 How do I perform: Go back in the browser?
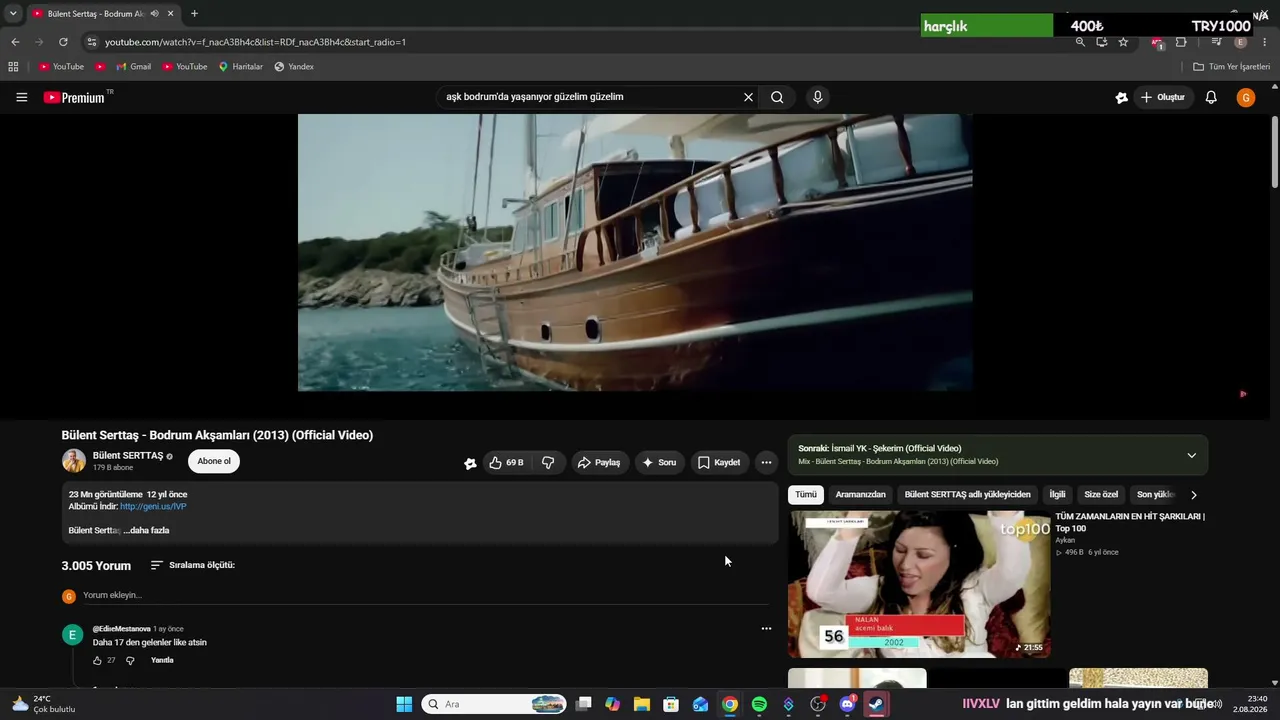pyautogui.click(x=15, y=42)
